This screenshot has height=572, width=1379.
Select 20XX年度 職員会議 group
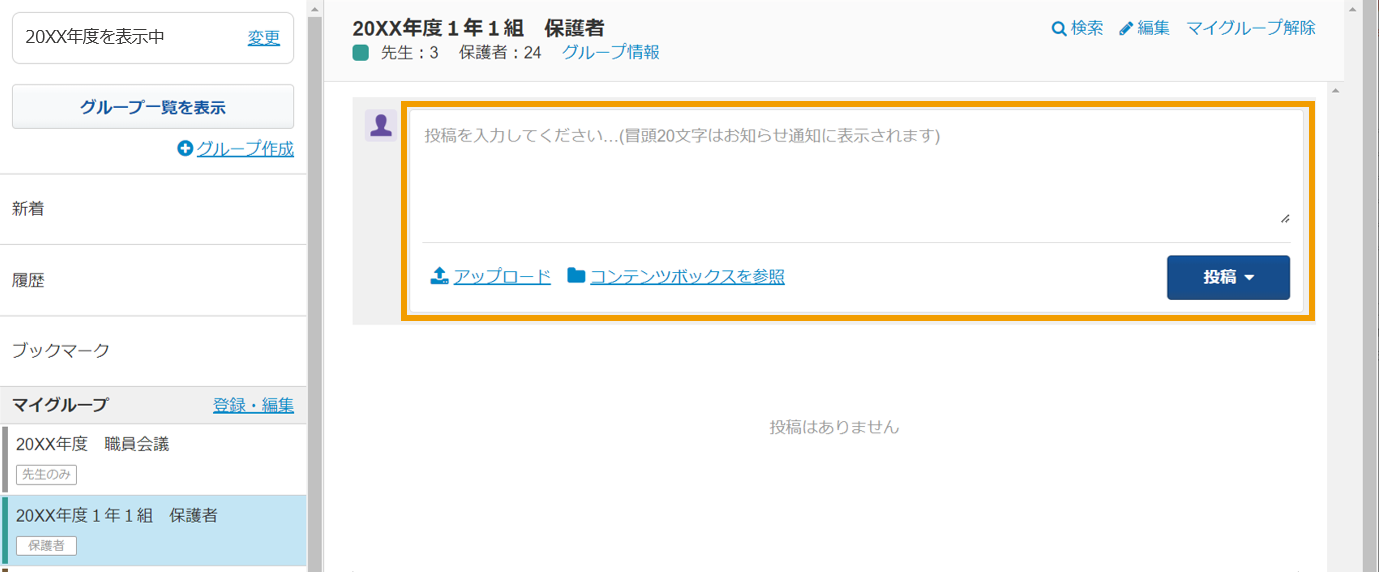coord(153,459)
